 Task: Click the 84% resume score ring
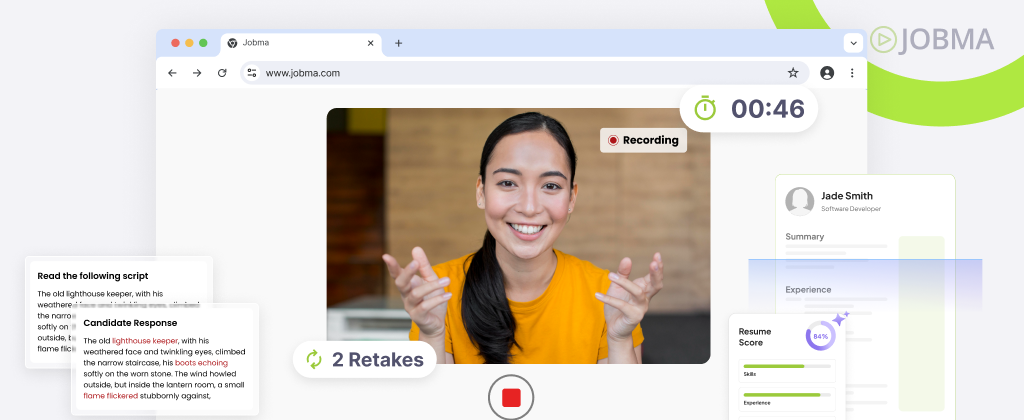tap(820, 336)
